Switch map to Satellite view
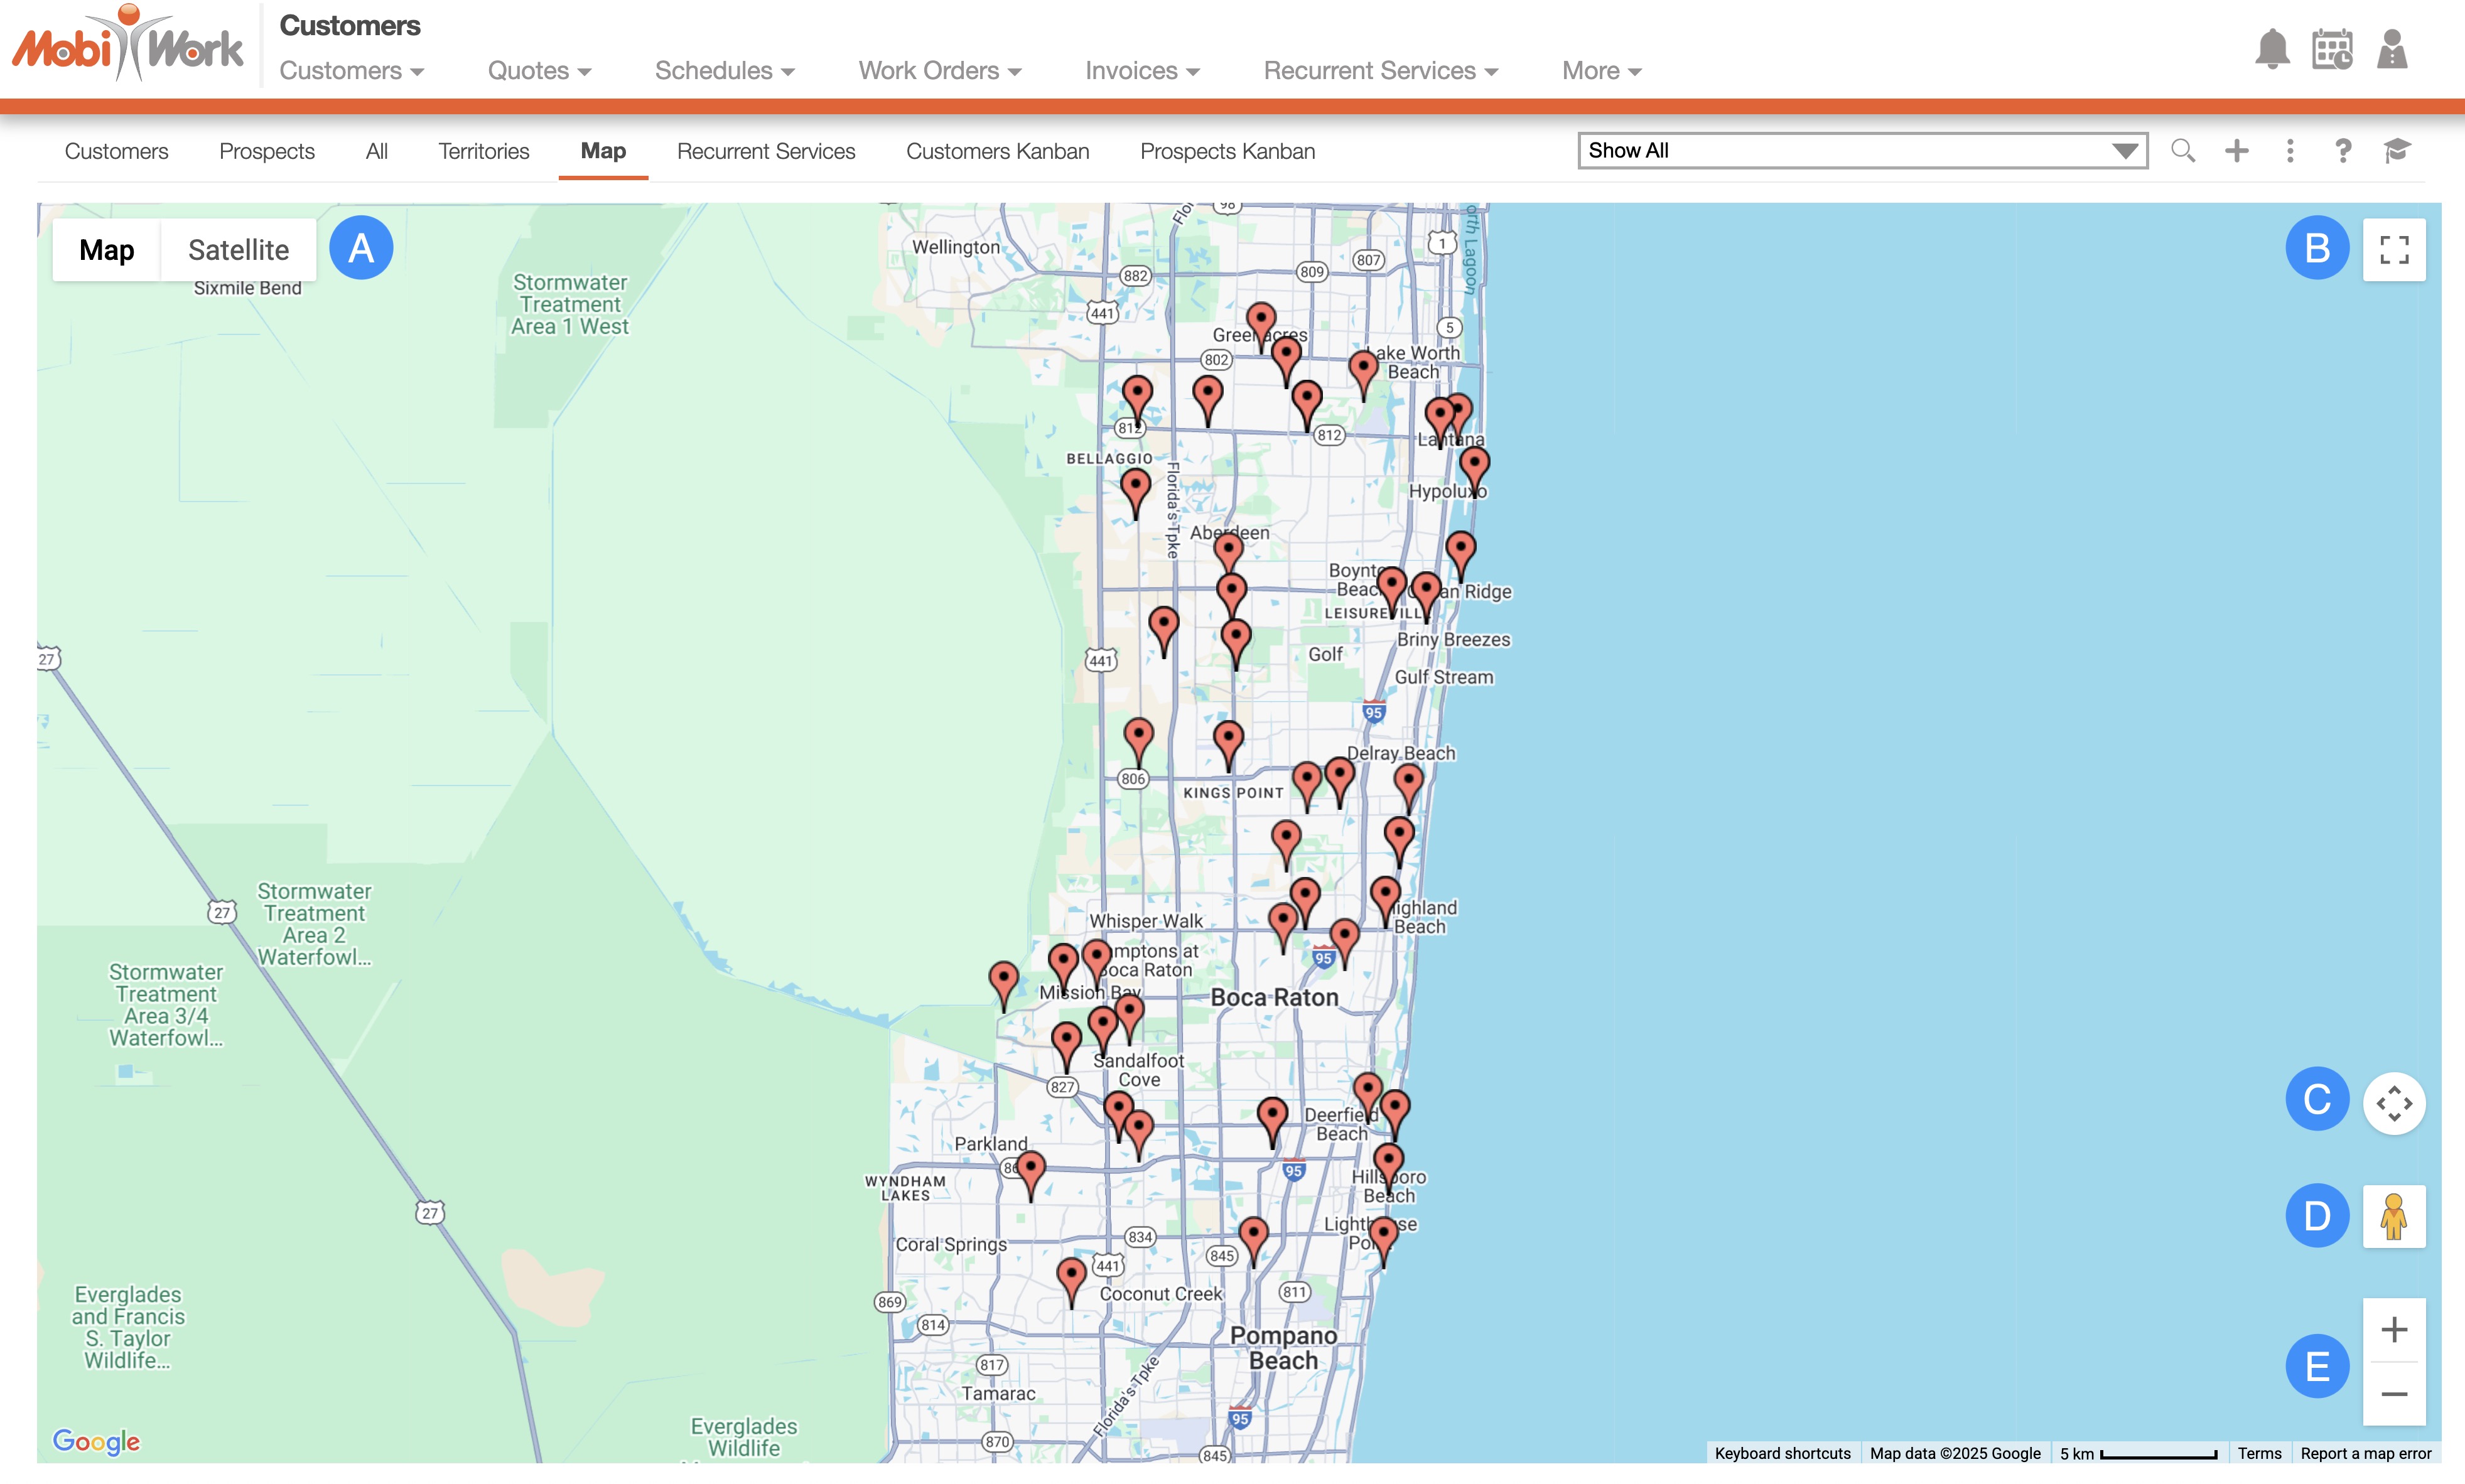Image resolution: width=2465 pixels, height=1484 pixels. [x=238, y=250]
